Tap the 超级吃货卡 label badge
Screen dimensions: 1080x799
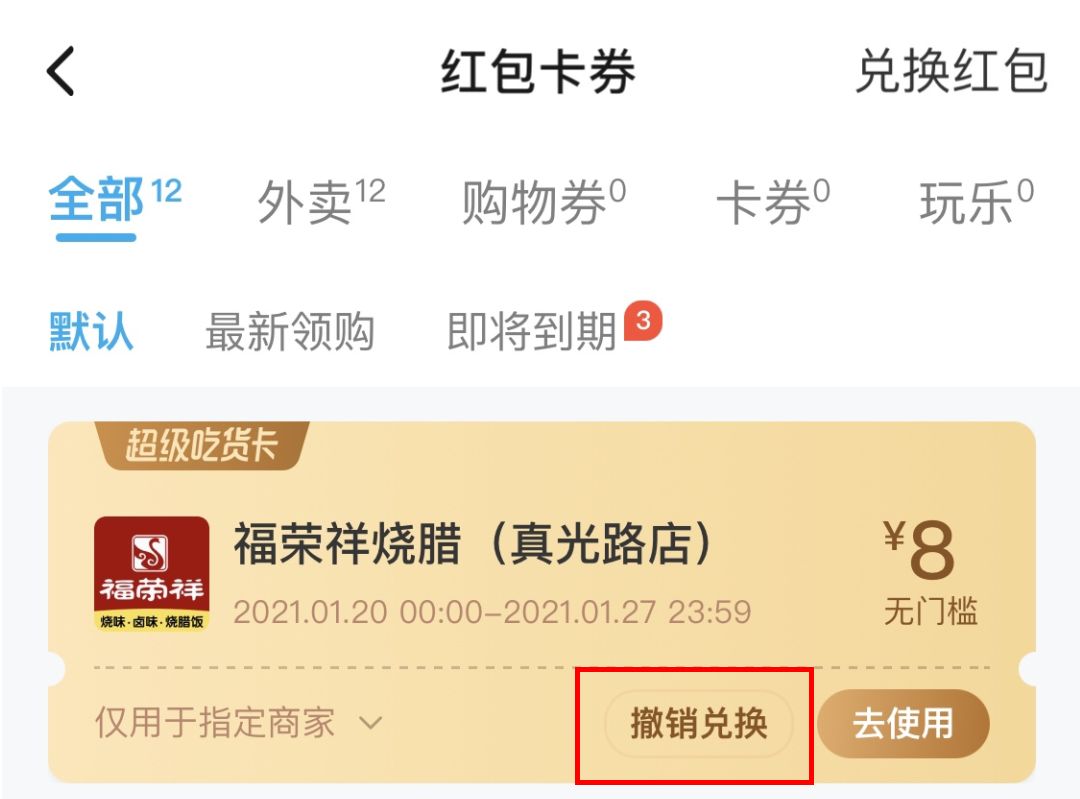[201, 445]
